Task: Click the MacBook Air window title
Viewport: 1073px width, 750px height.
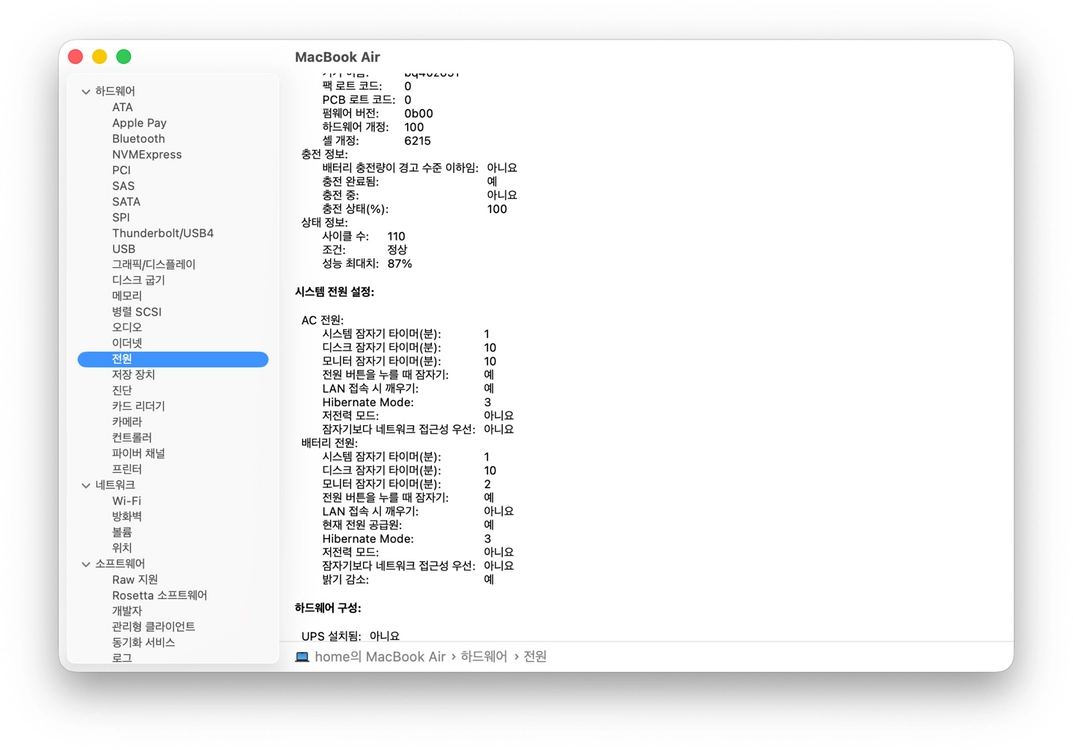Action: 337,57
